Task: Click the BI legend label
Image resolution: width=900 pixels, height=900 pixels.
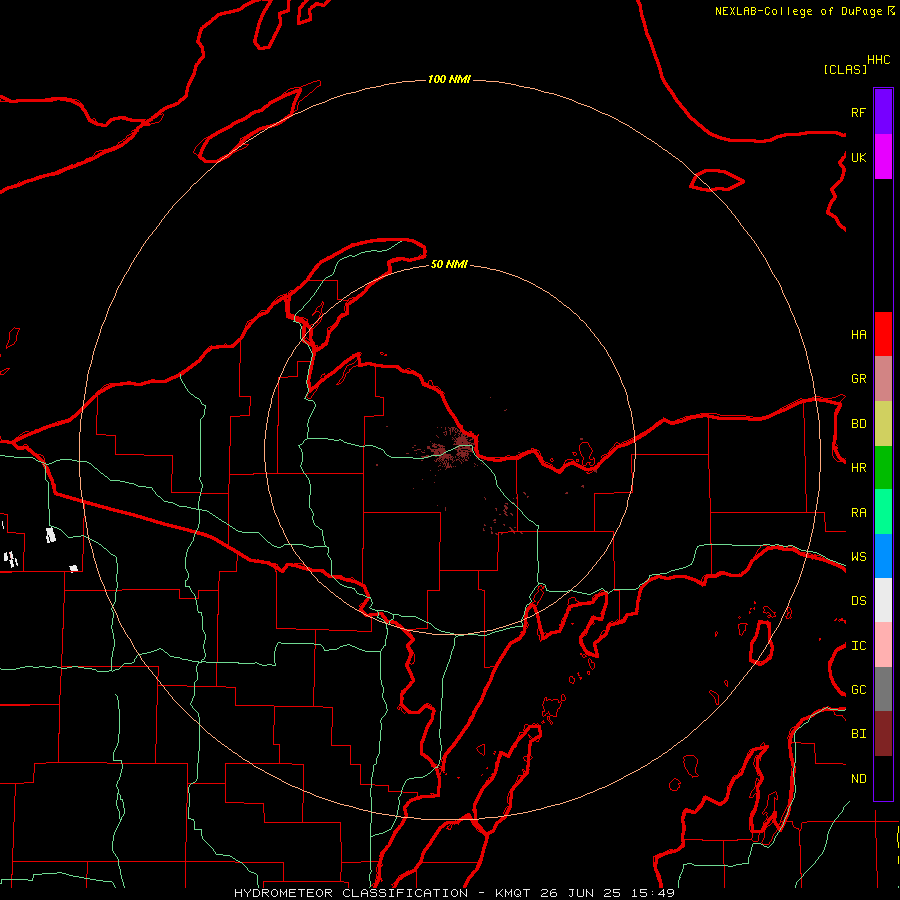Action: pyautogui.click(x=858, y=734)
